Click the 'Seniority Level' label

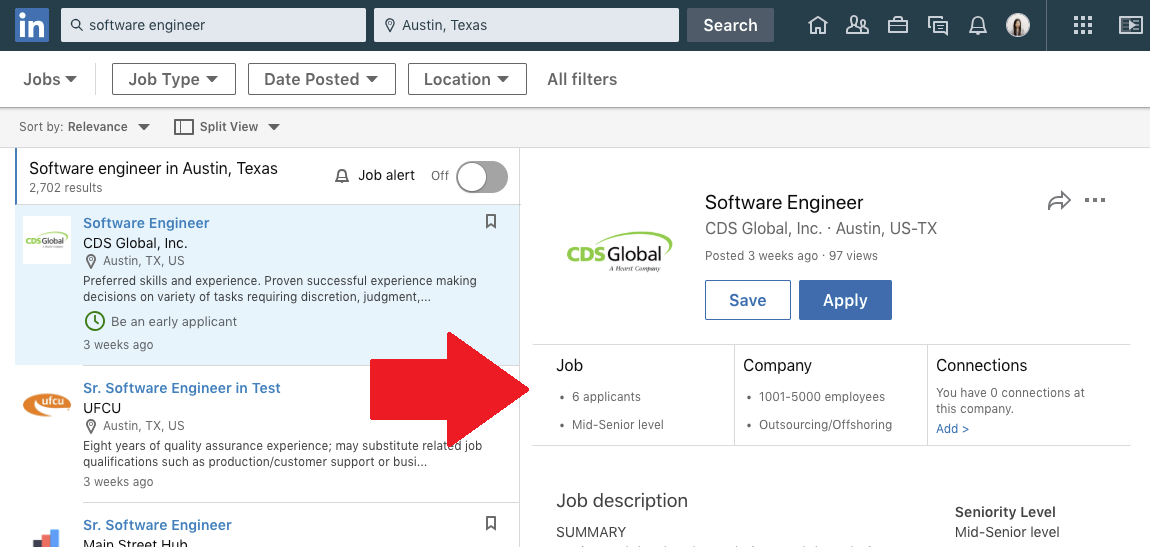pos(1006,513)
